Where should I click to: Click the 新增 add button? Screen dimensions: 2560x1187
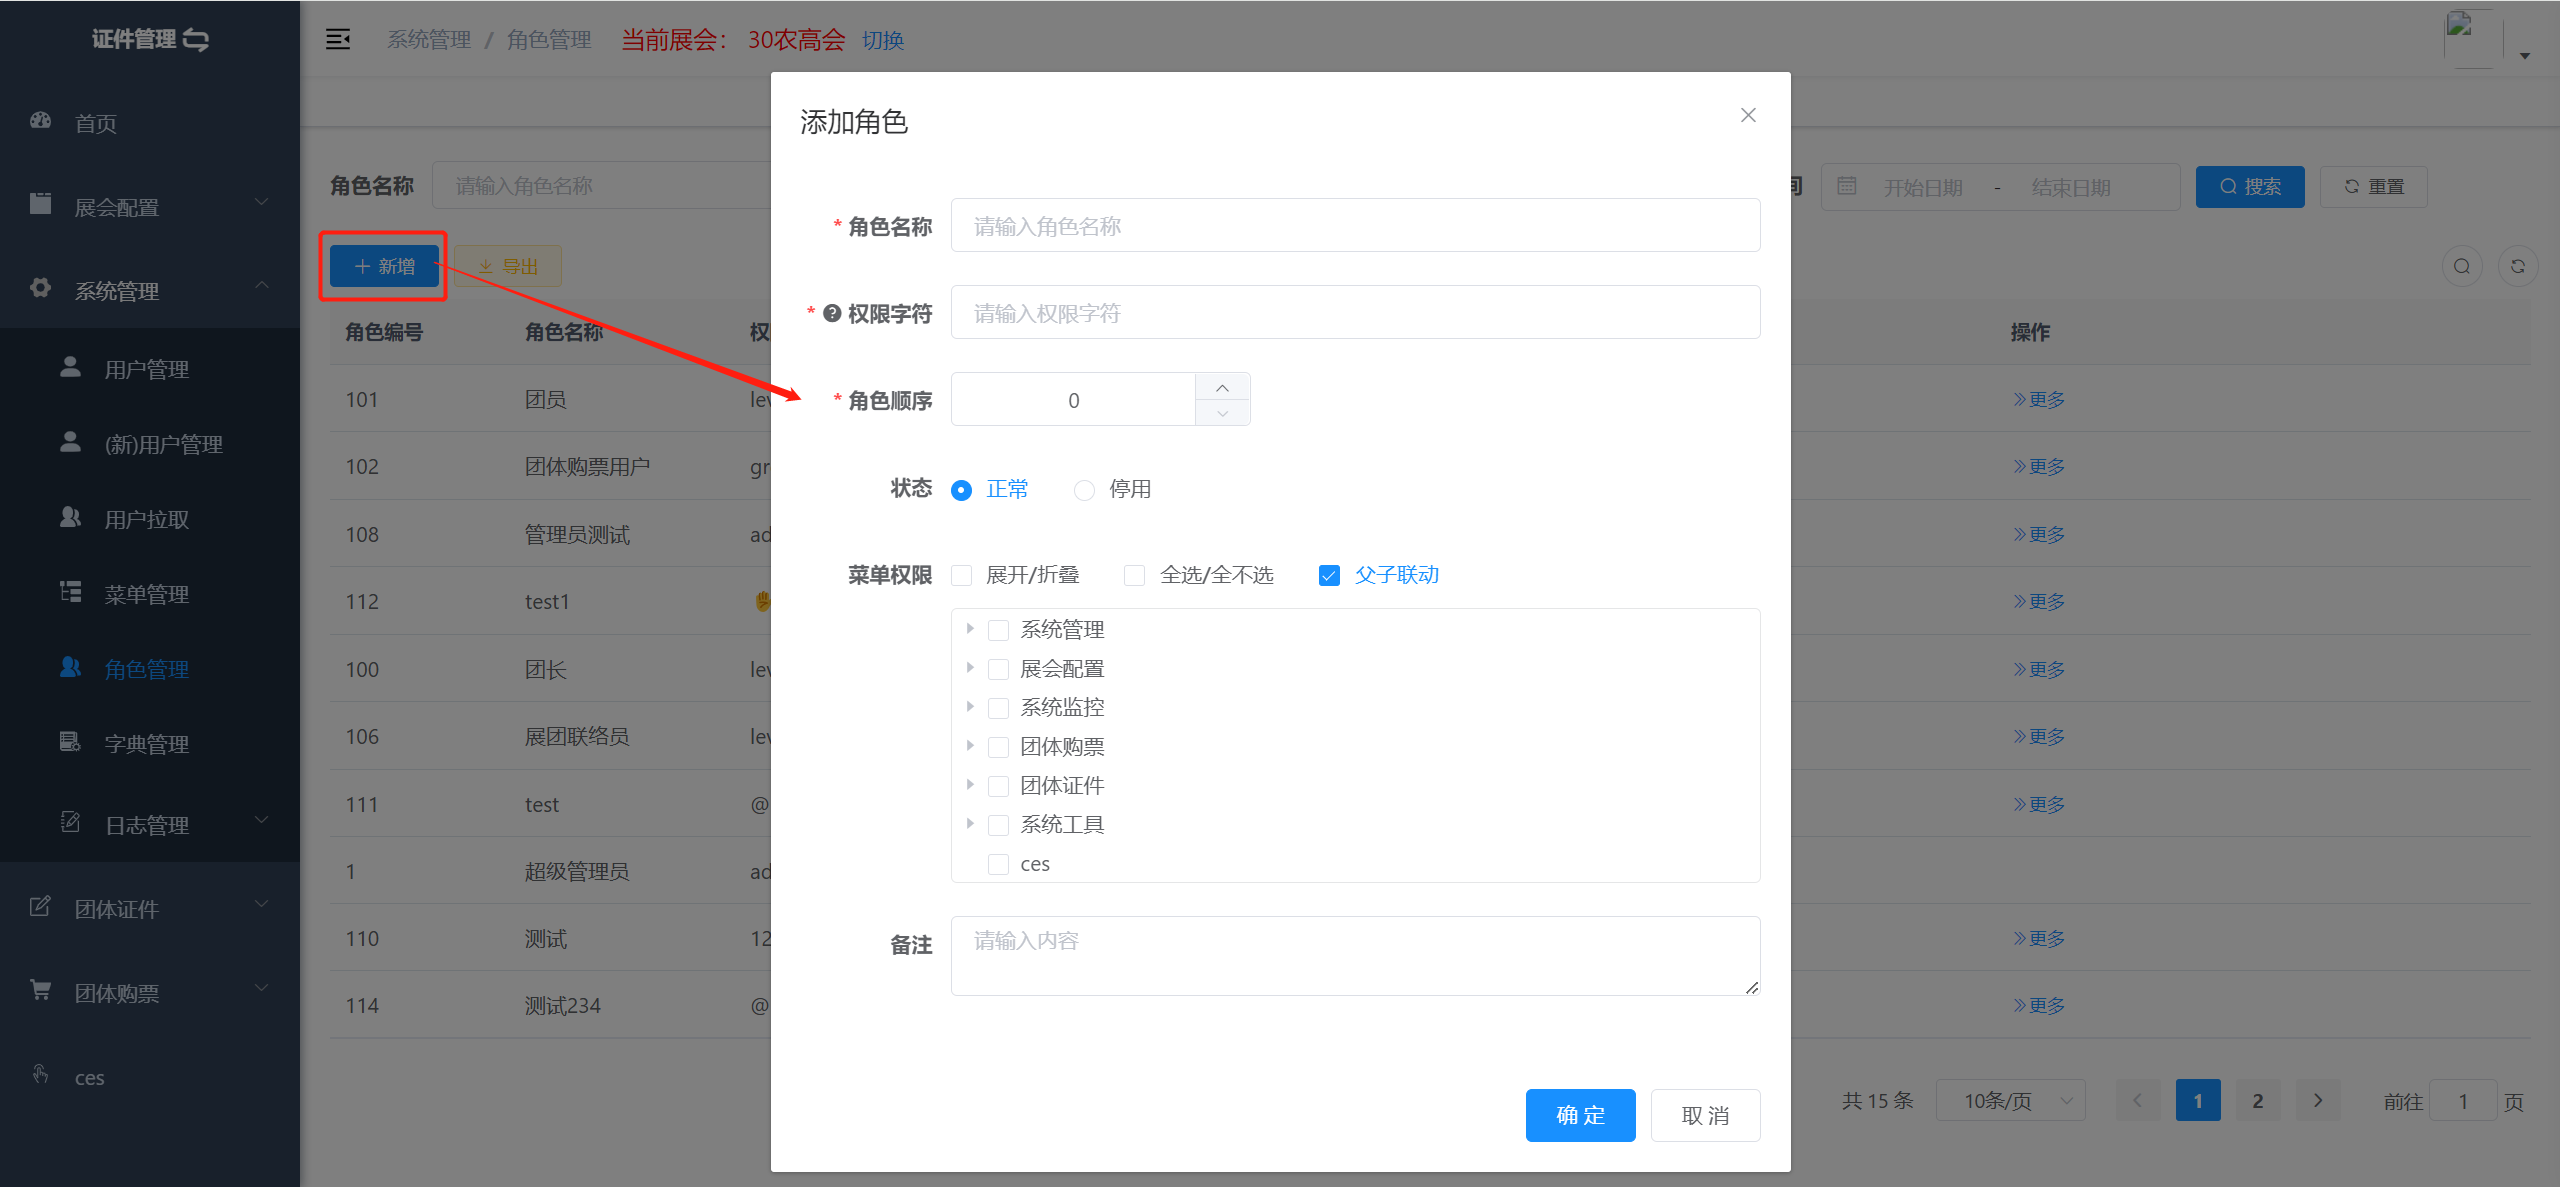point(385,267)
